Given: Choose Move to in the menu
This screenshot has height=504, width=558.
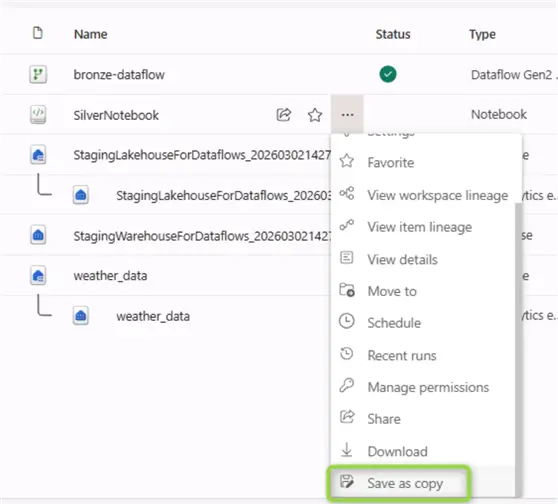Looking at the screenshot, I should [423, 291].
